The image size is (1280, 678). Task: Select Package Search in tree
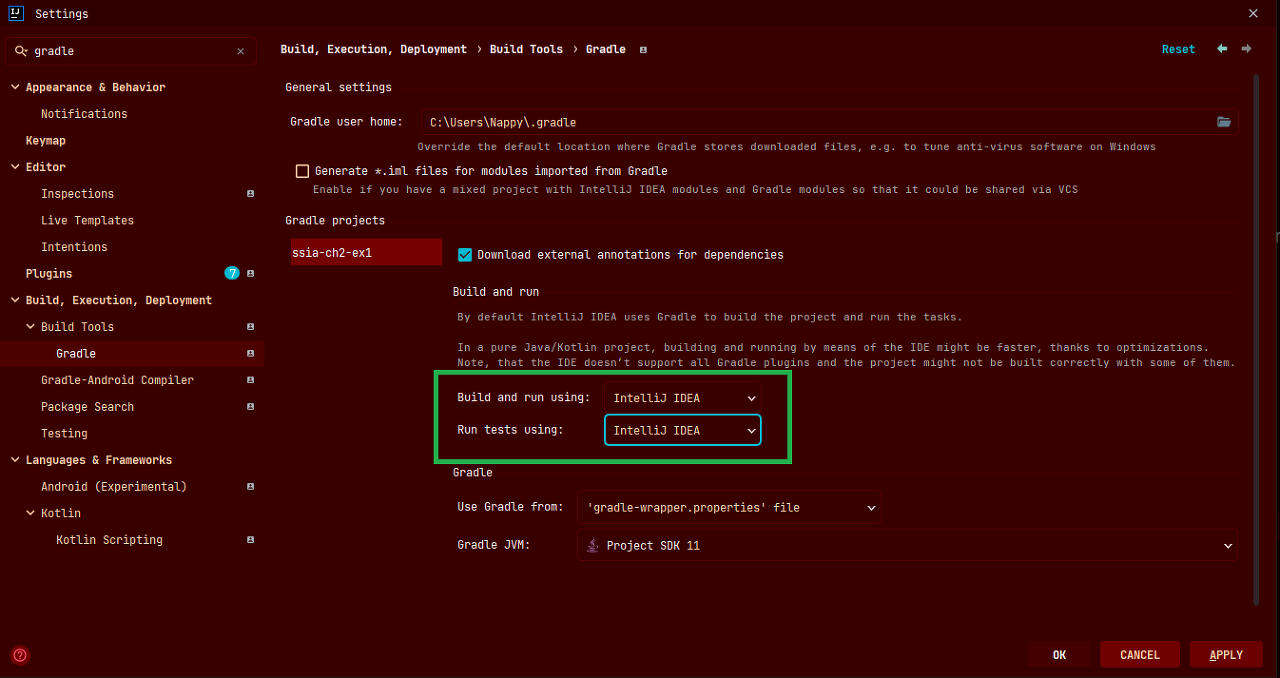tap(87, 407)
